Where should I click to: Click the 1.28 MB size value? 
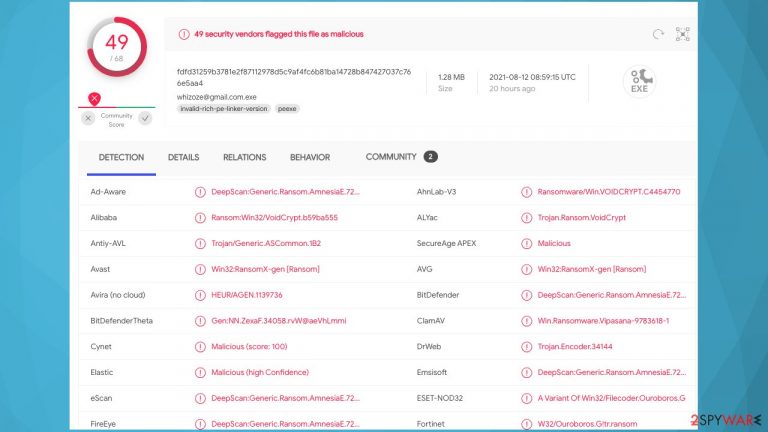coord(451,77)
